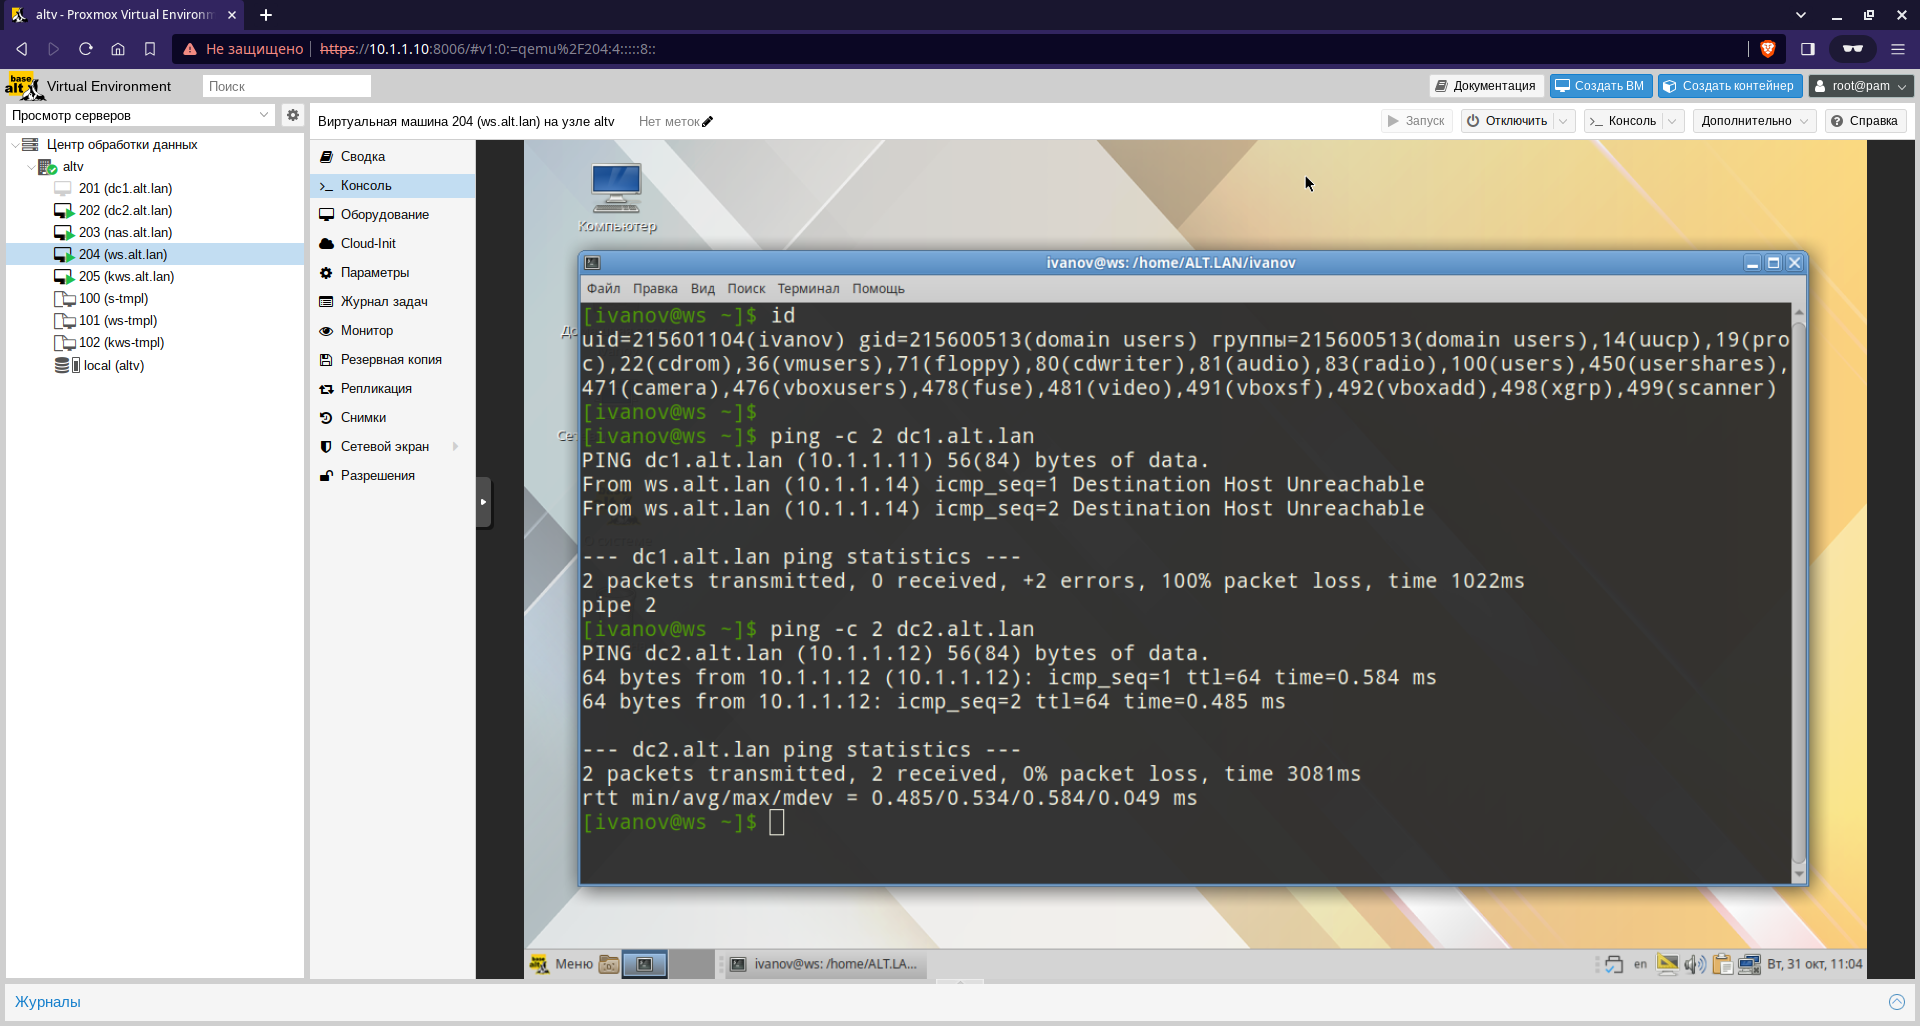Click the Справка button
The width and height of the screenshot is (1920, 1026).
pos(1864,121)
